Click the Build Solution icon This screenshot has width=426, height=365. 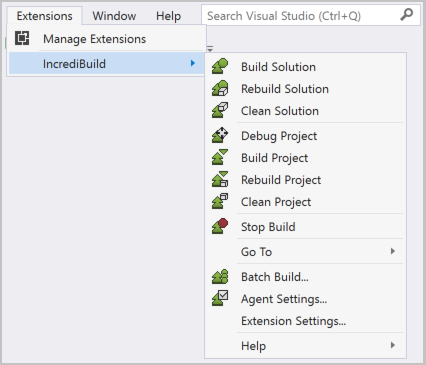coord(220,66)
